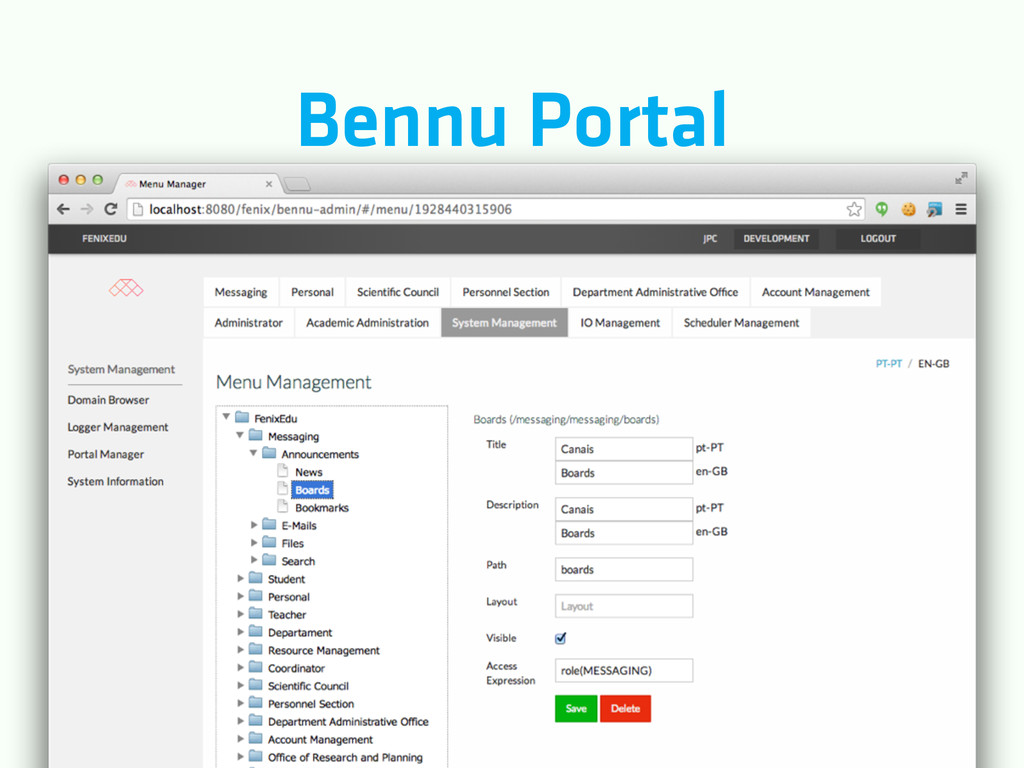
Task: Reload the page with the refresh icon
Action: pos(110,209)
